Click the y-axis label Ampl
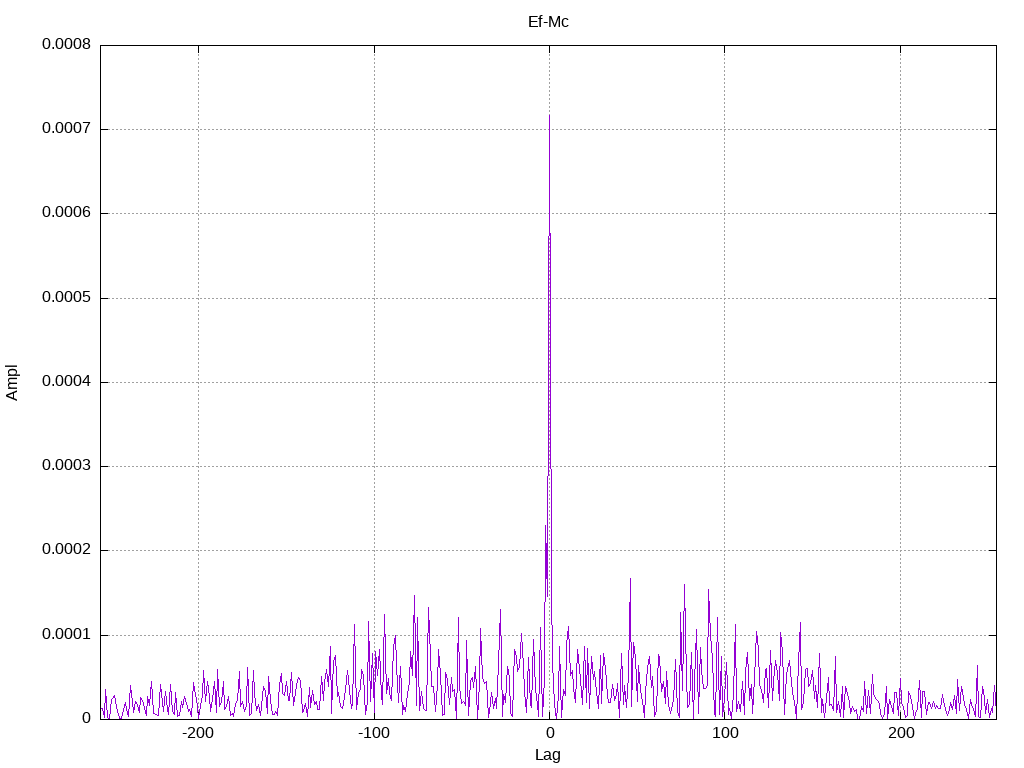The height and width of the screenshot is (768, 1024). [12, 382]
